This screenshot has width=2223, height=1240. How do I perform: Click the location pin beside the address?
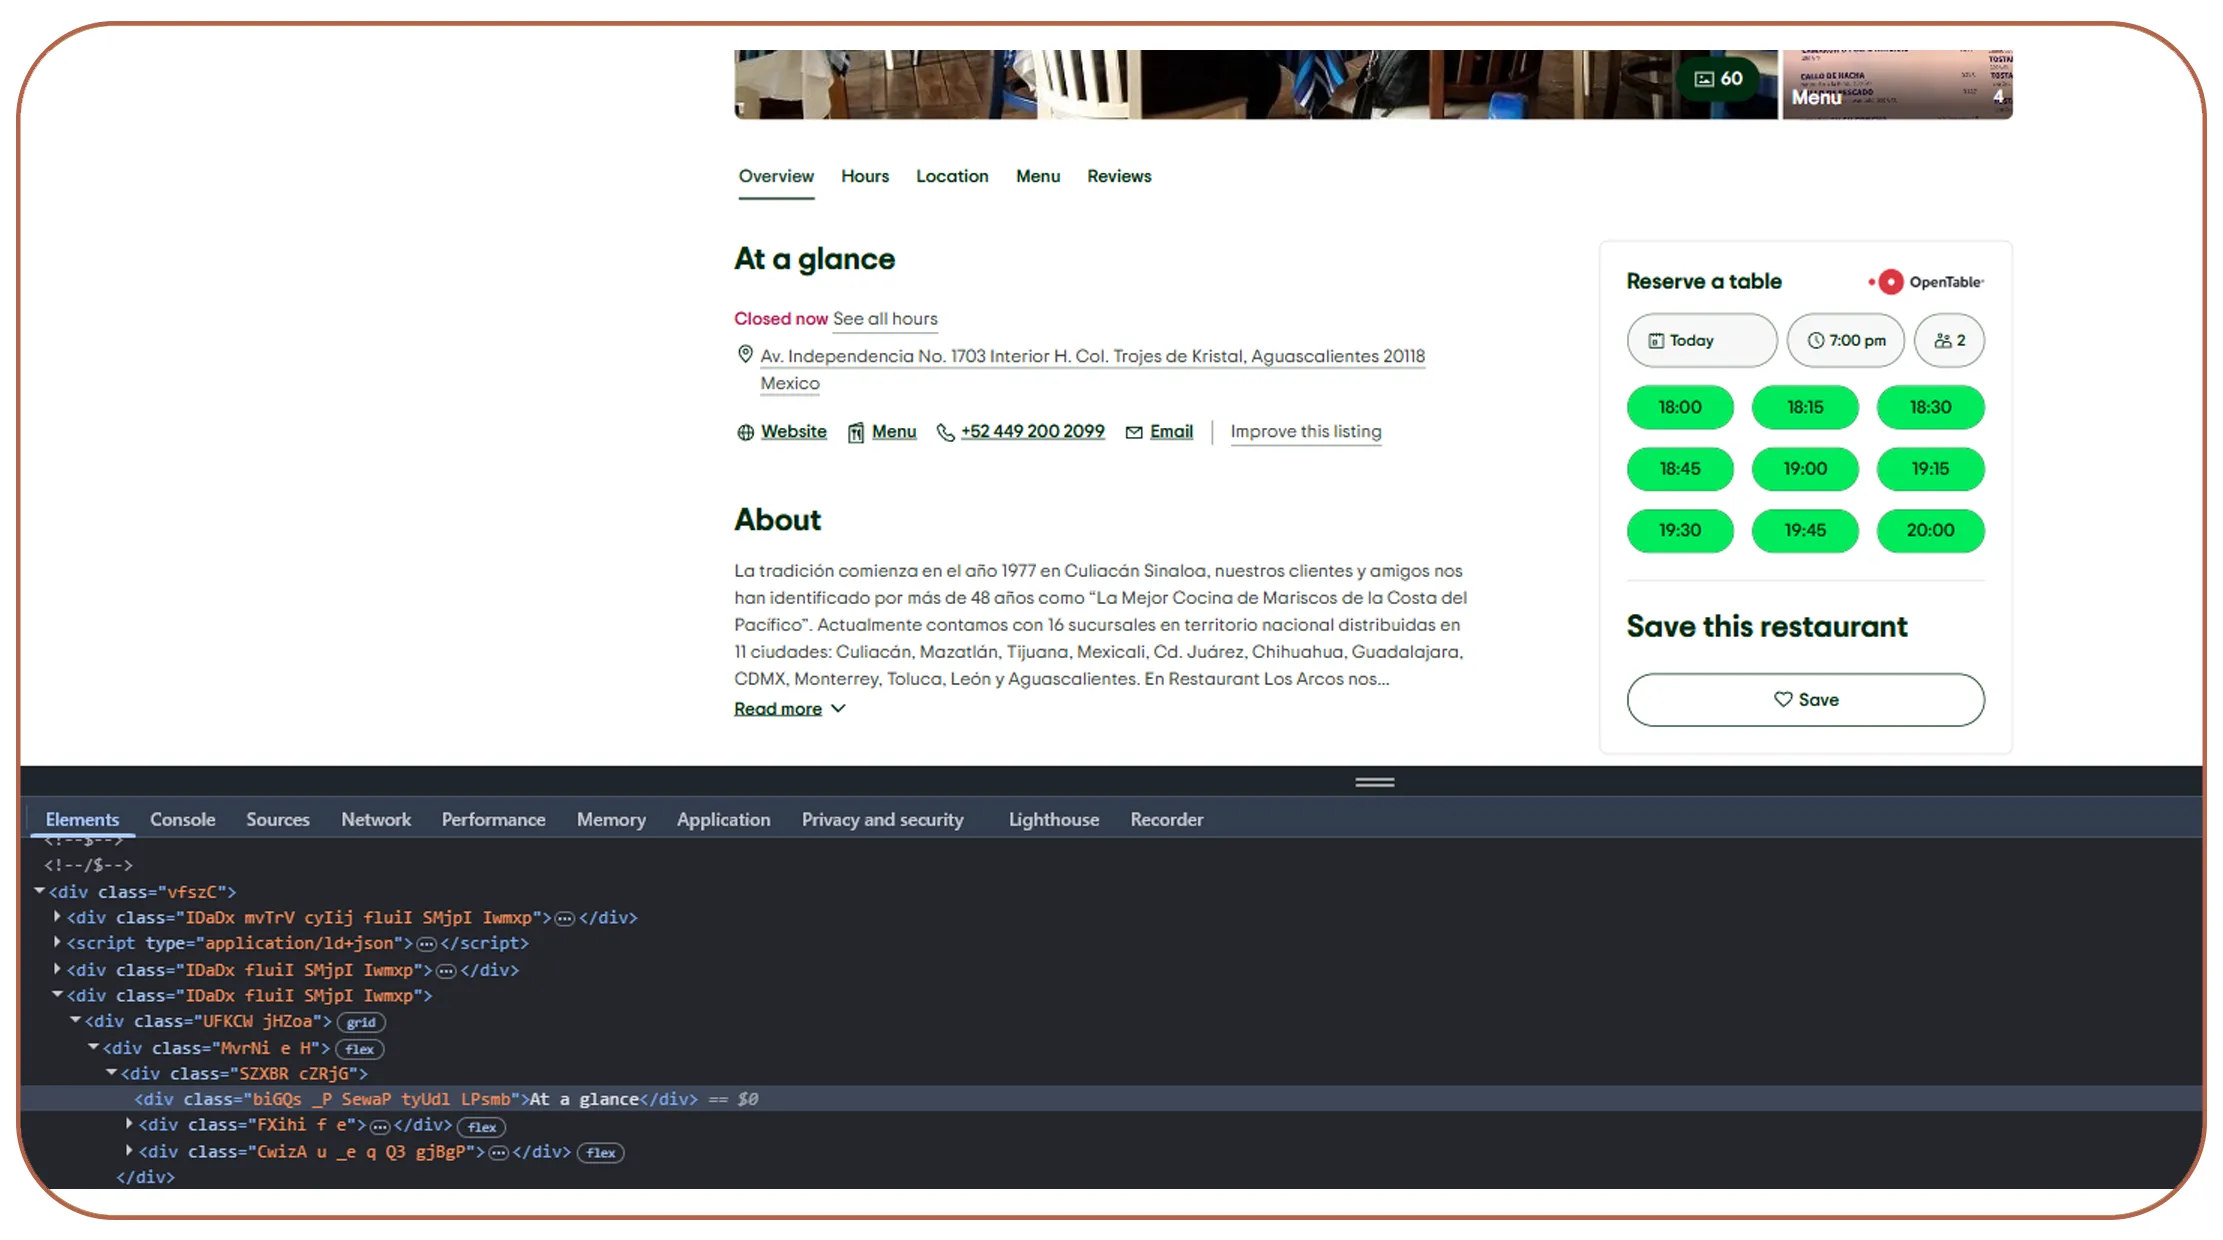(x=744, y=354)
